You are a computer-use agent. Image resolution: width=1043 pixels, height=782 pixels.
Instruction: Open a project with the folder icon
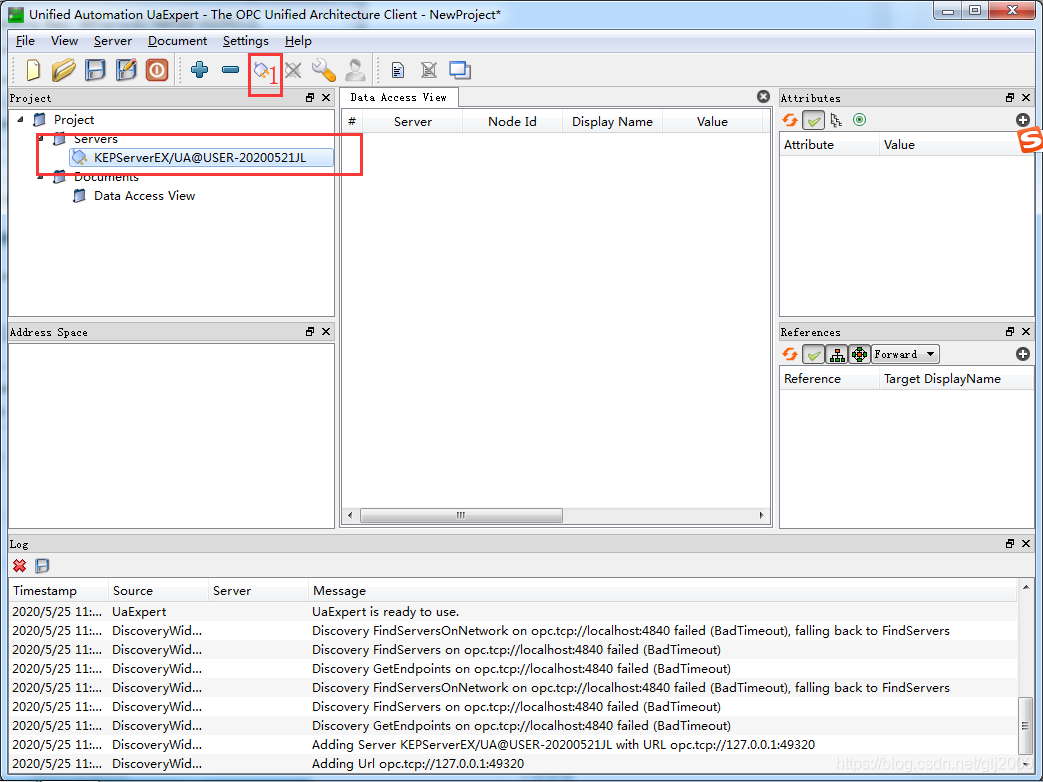click(64, 70)
